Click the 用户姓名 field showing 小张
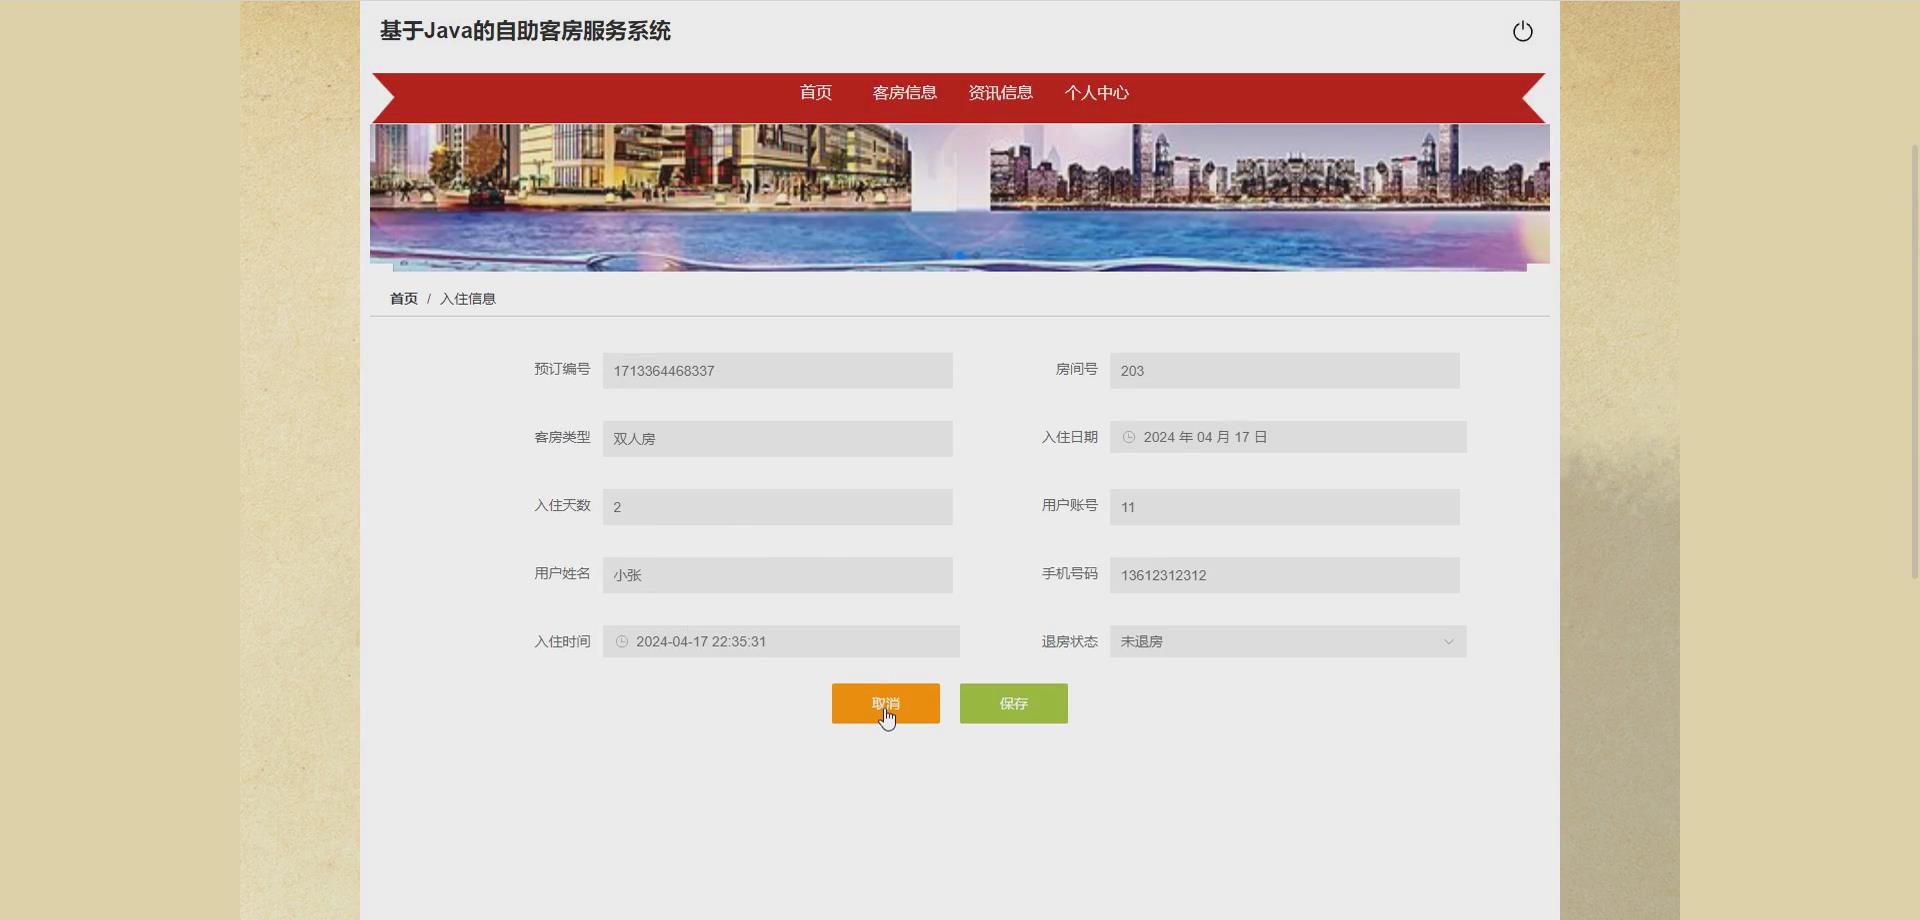This screenshot has width=1920, height=920. (778, 575)
